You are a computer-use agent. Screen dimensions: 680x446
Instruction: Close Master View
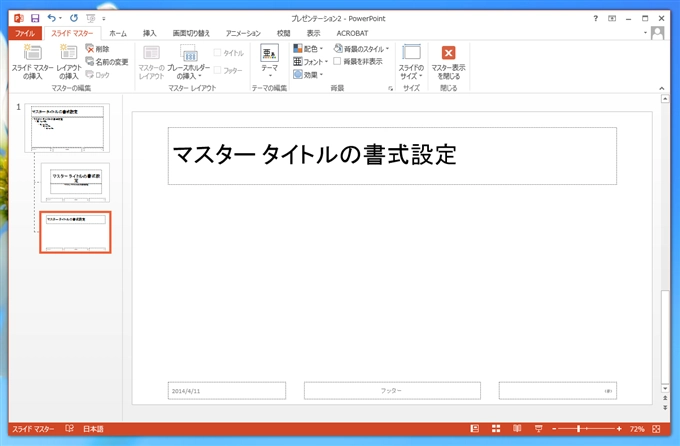click(448, 62)
